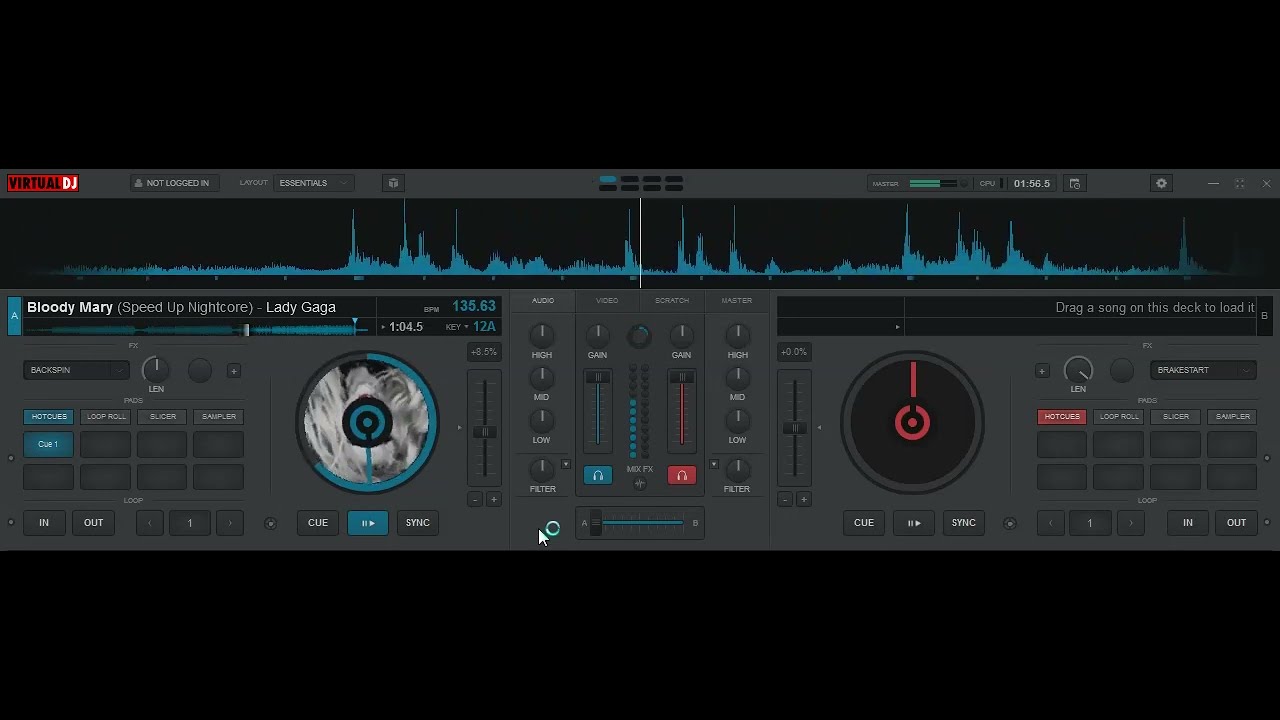The height and width of the screenshot is (720, 1280).
Task: Open the BACKSPIN effect dropdown
Action: point(77,370)
